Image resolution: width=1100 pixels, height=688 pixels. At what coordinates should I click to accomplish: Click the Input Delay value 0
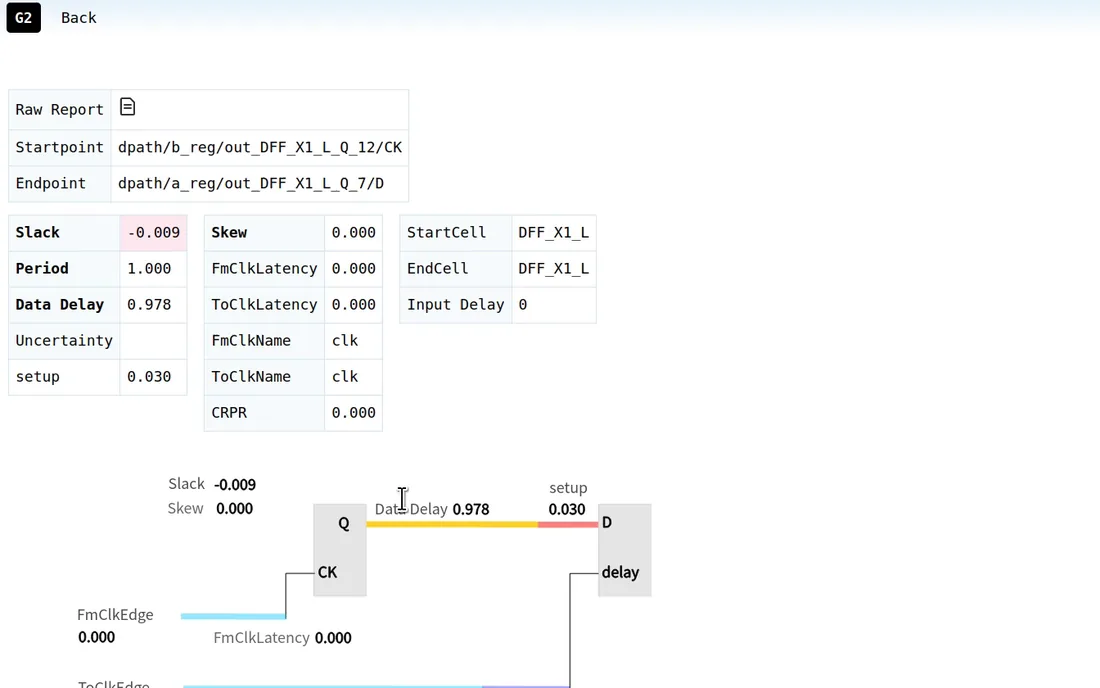pos(554,304)
